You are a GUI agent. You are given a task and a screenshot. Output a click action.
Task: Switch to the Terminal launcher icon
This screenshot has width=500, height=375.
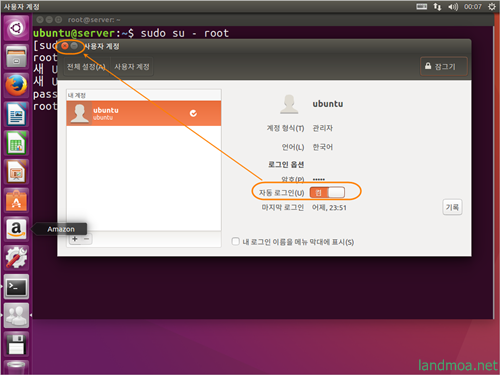(16, 287)
